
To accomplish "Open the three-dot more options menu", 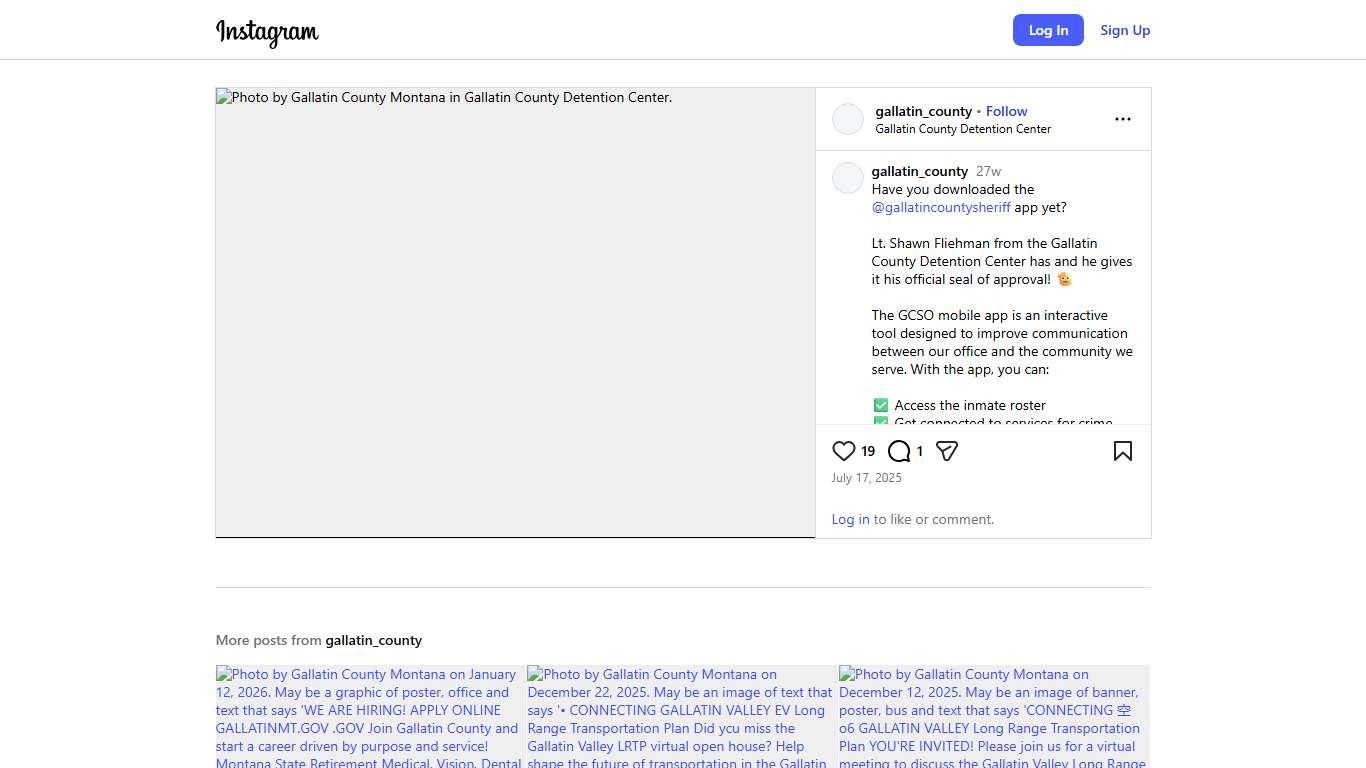I will click(1122, 119).
